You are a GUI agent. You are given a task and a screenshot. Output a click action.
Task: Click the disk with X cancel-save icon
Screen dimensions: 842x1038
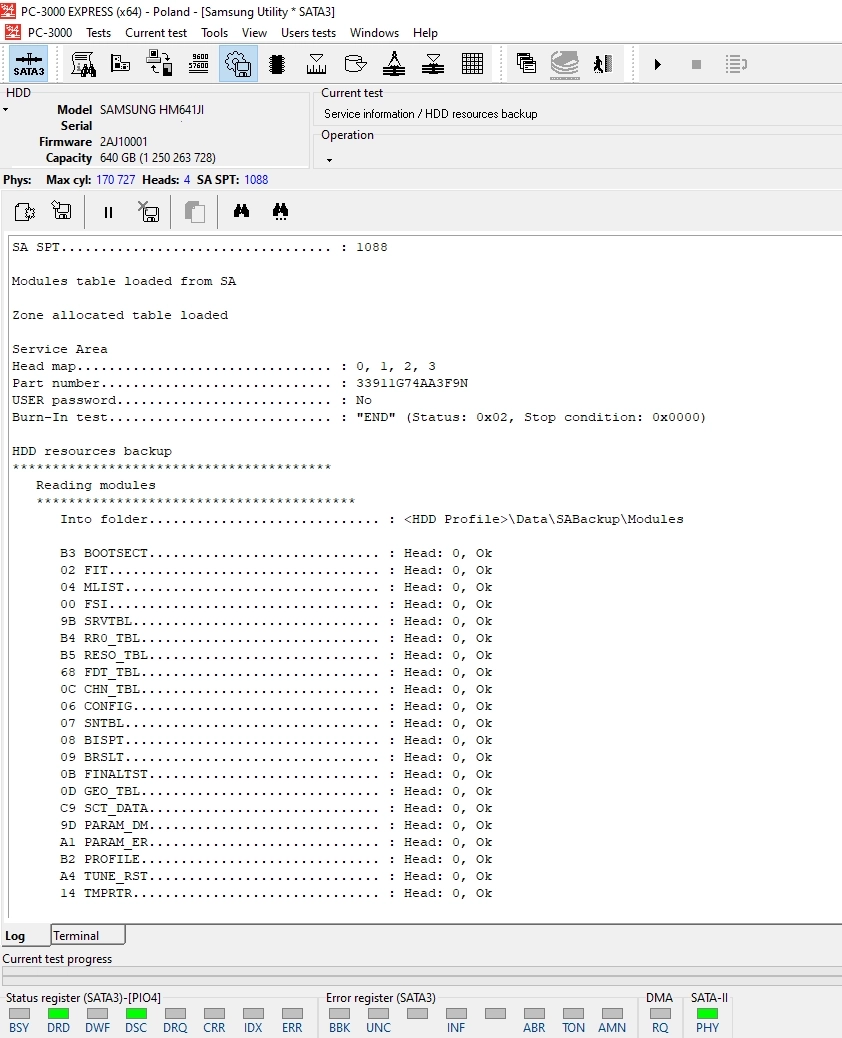coord(148,211)
